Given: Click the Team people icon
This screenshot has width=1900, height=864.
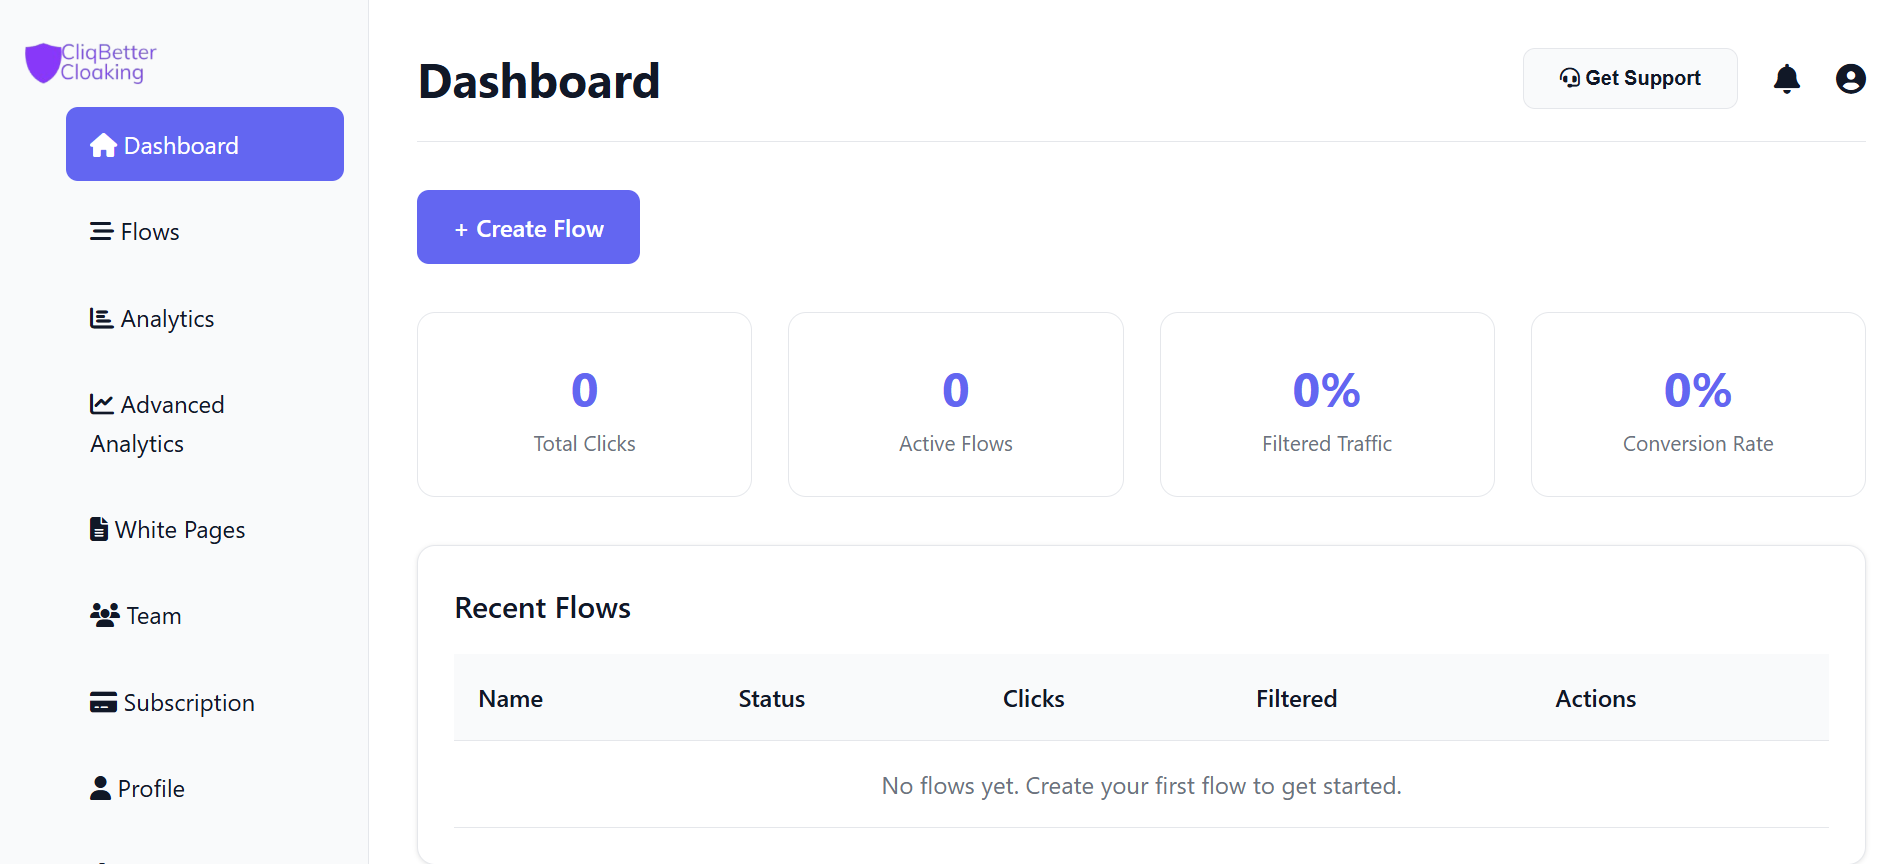Looking at the screenshot, I should click(102, 615).
